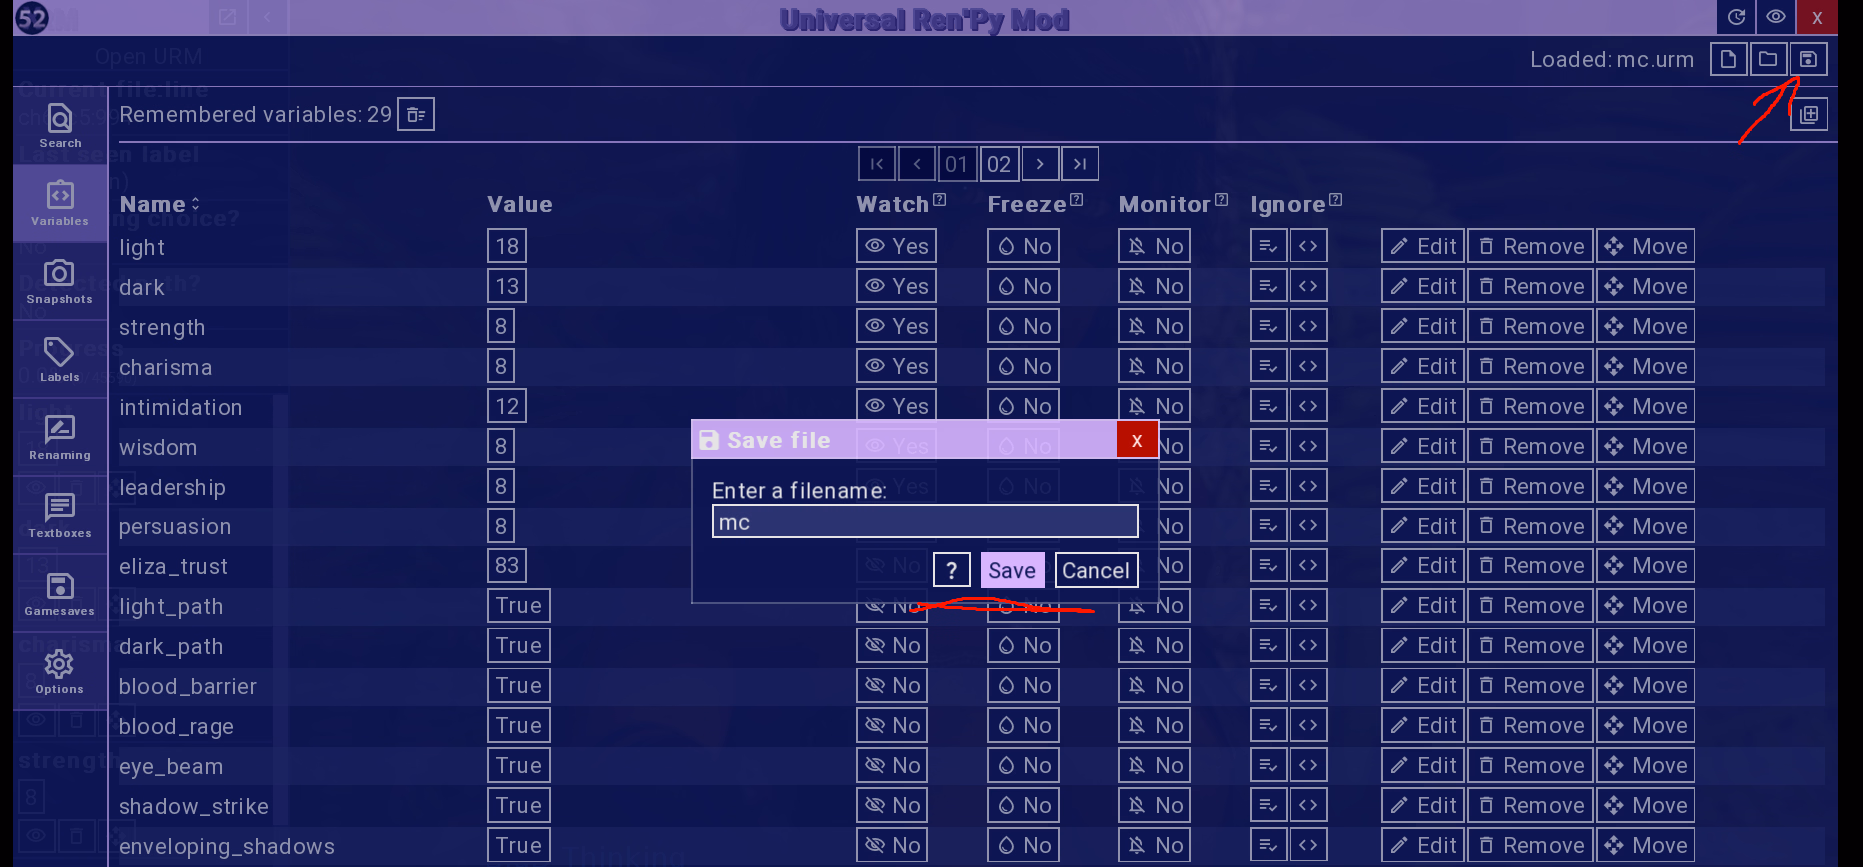The height and width of the screenshot is (867, 1863).
Task: Edit the blood_barrier variable
Action: [1423, 685]
